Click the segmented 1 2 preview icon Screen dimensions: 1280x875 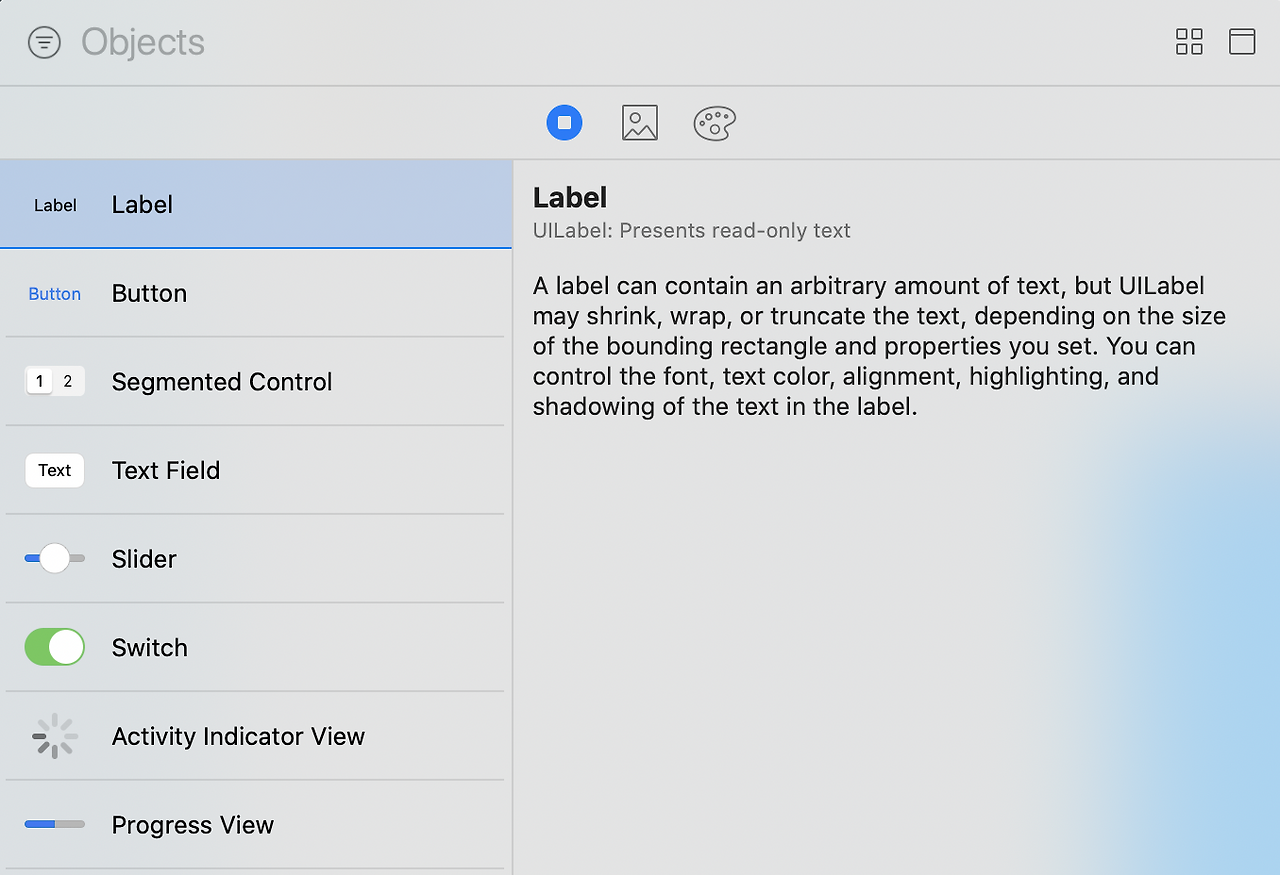[x=55, y=381]
